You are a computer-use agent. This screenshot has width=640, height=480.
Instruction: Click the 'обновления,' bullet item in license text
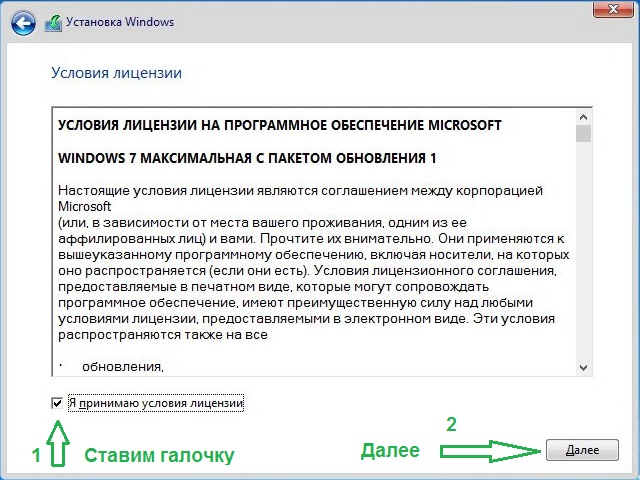tap(123, 367)
